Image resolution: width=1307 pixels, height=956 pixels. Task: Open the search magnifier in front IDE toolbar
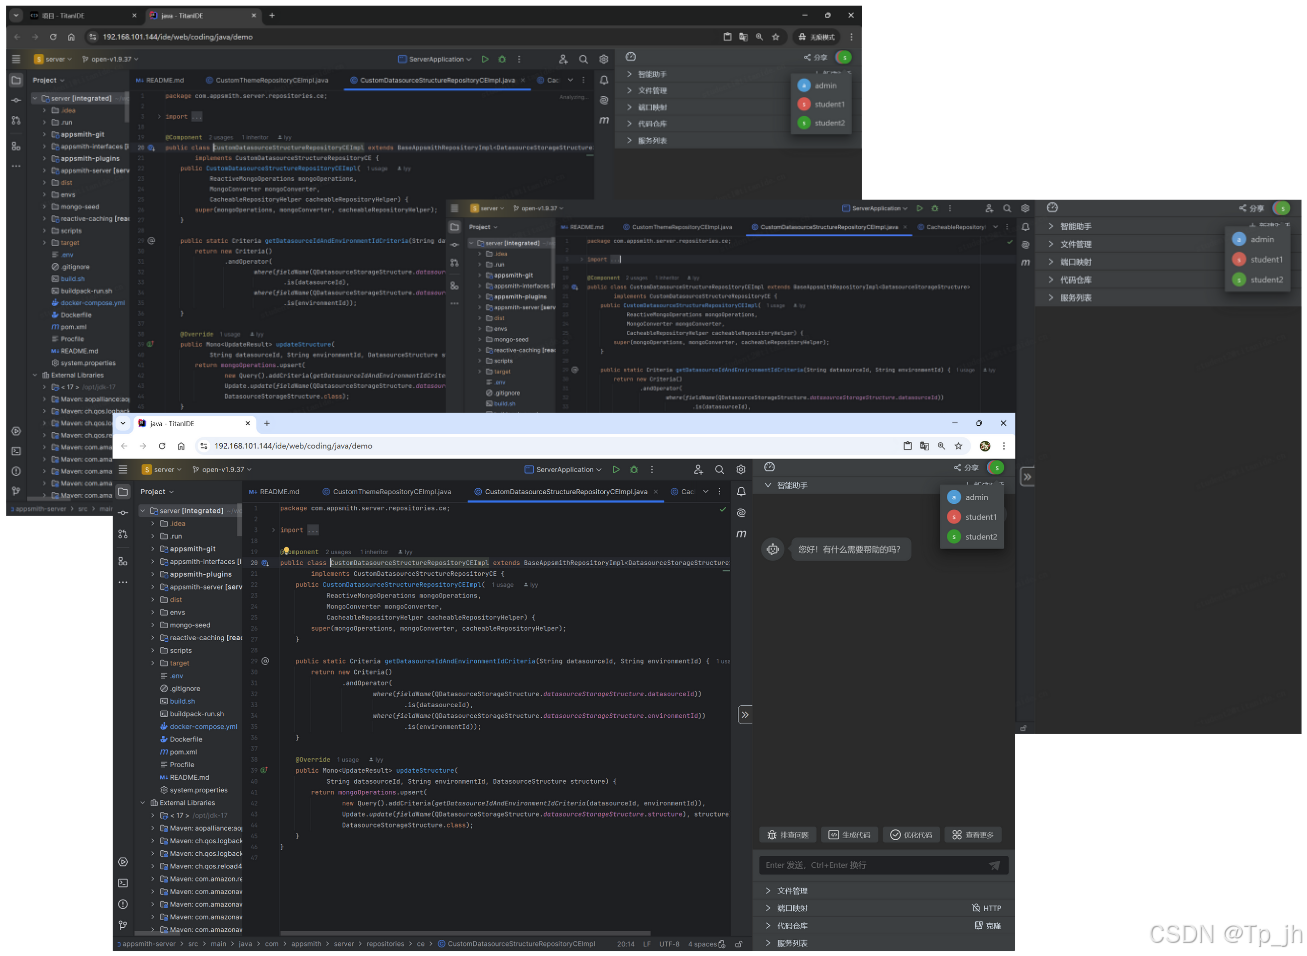pyautogui.click(x=719, y=469)
